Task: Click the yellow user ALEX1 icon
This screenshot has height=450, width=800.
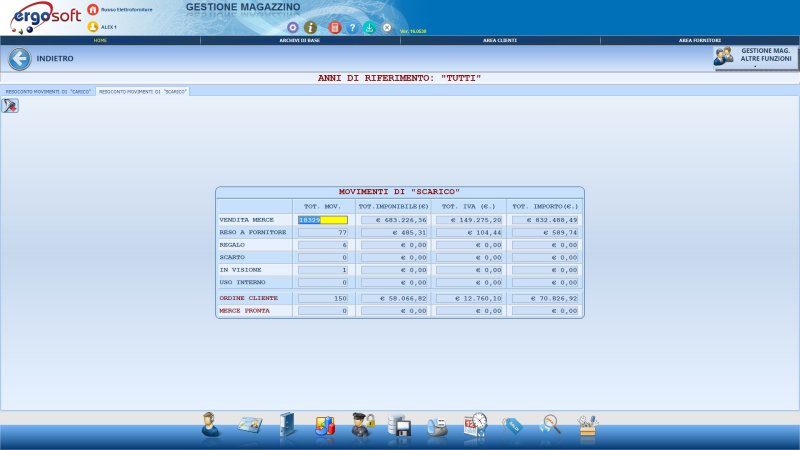Action: click(x=93, y=27)
